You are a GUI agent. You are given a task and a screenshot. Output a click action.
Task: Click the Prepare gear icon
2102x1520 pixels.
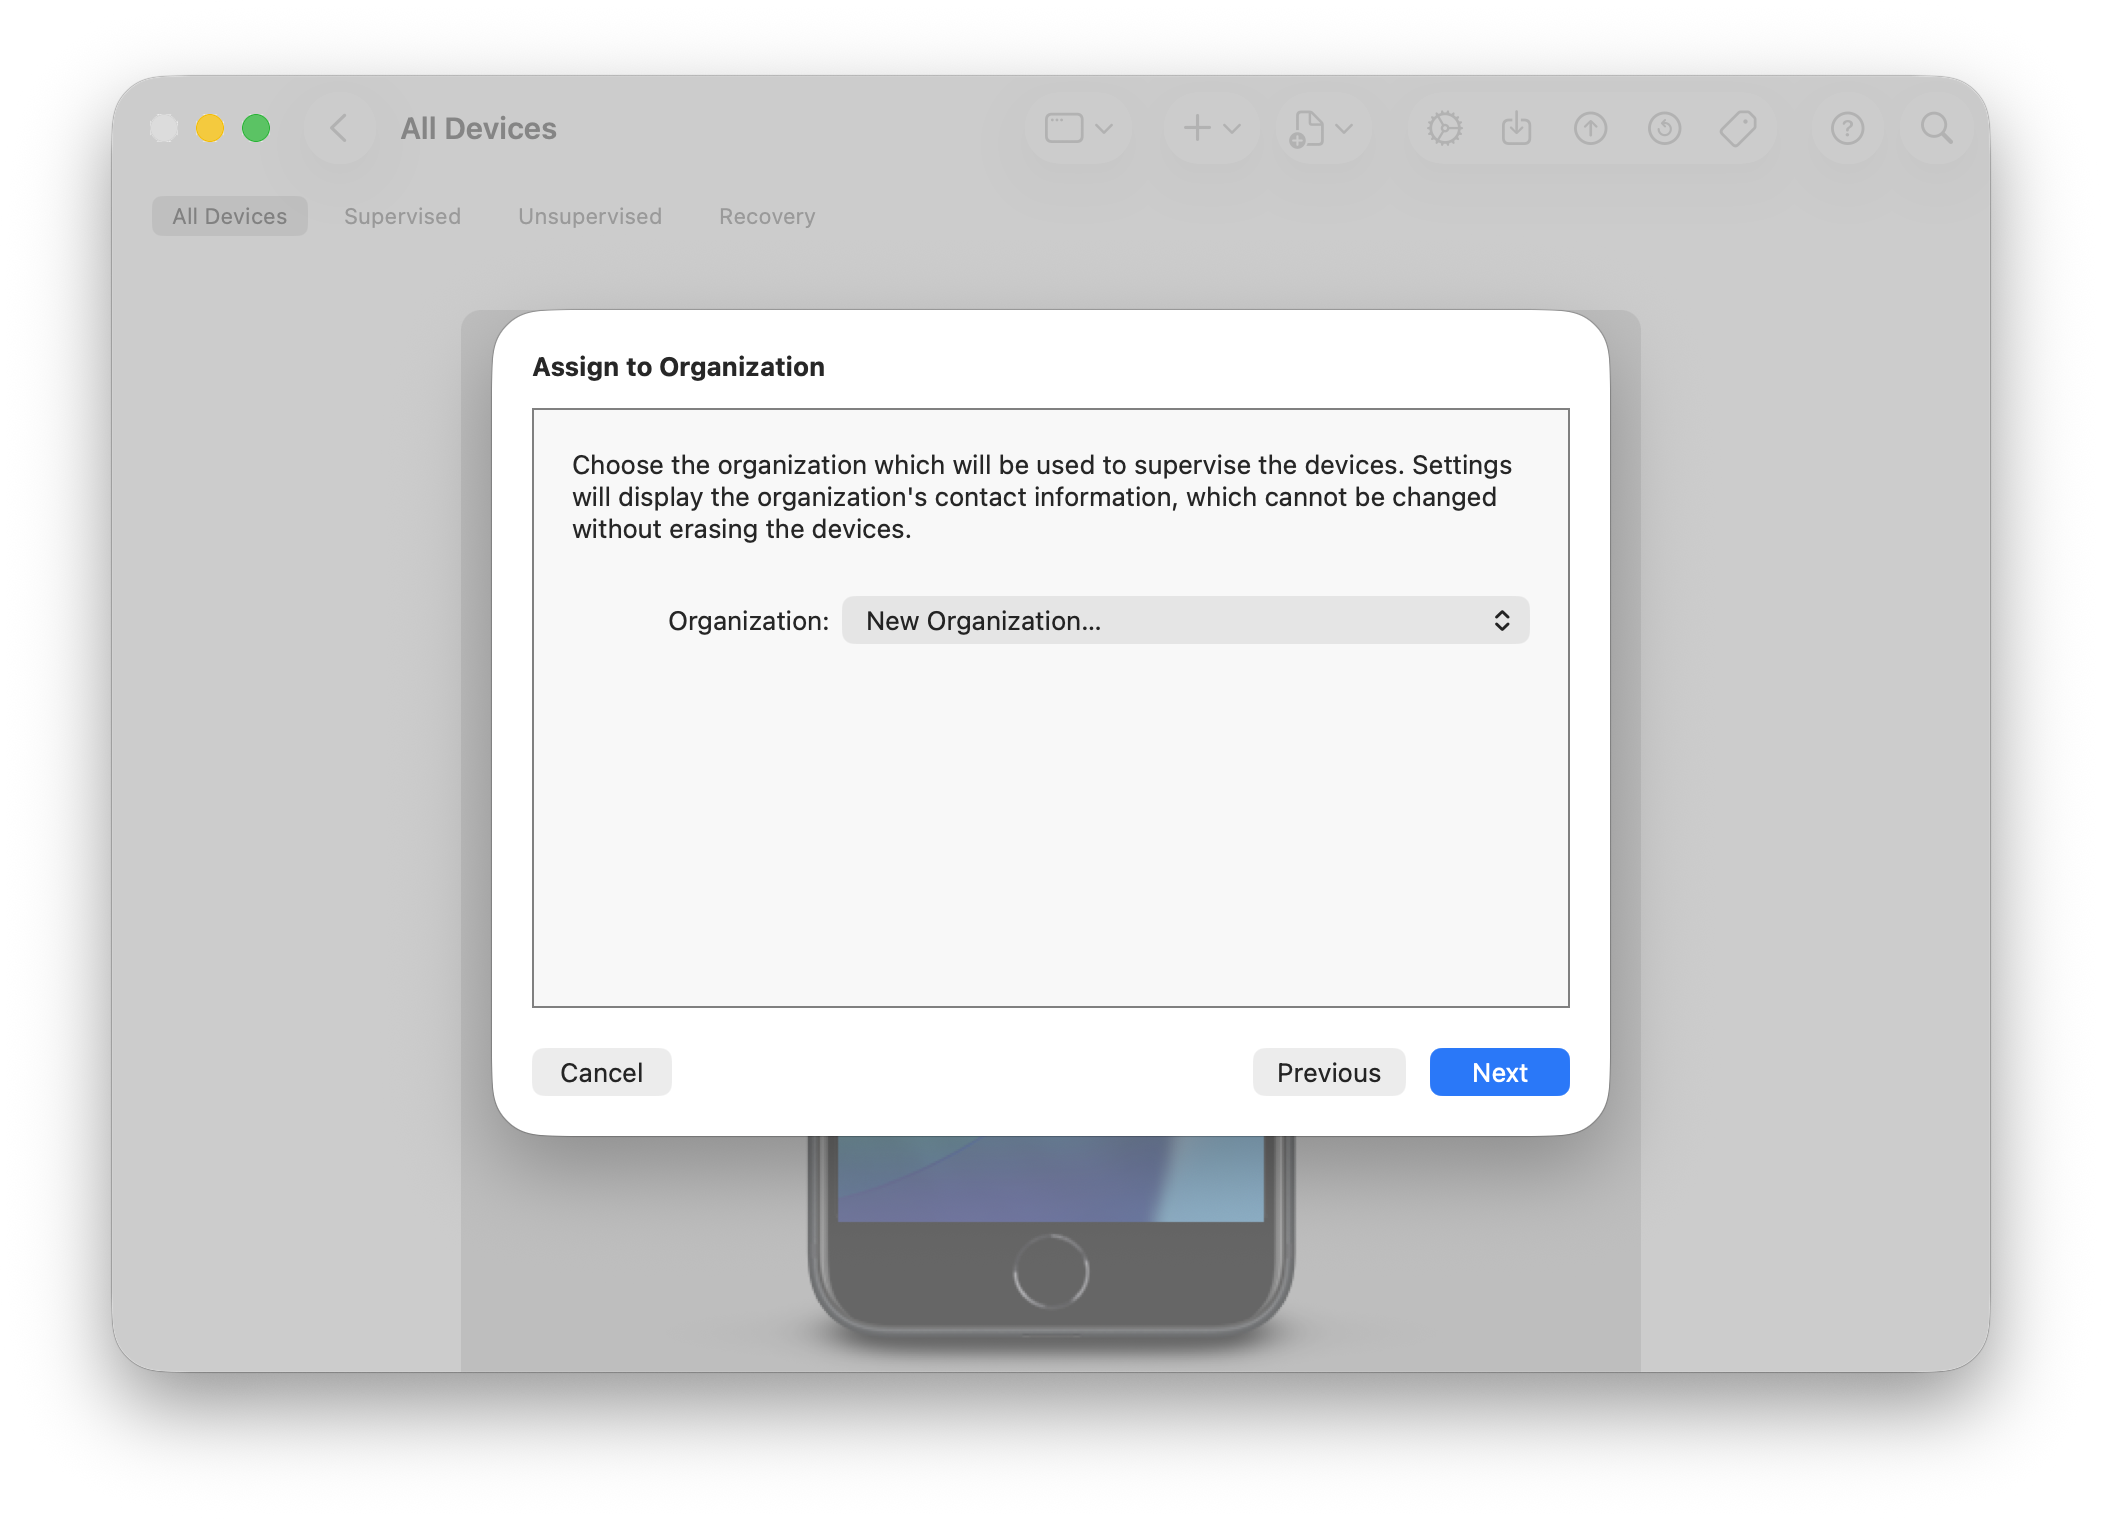point(1444,128)
